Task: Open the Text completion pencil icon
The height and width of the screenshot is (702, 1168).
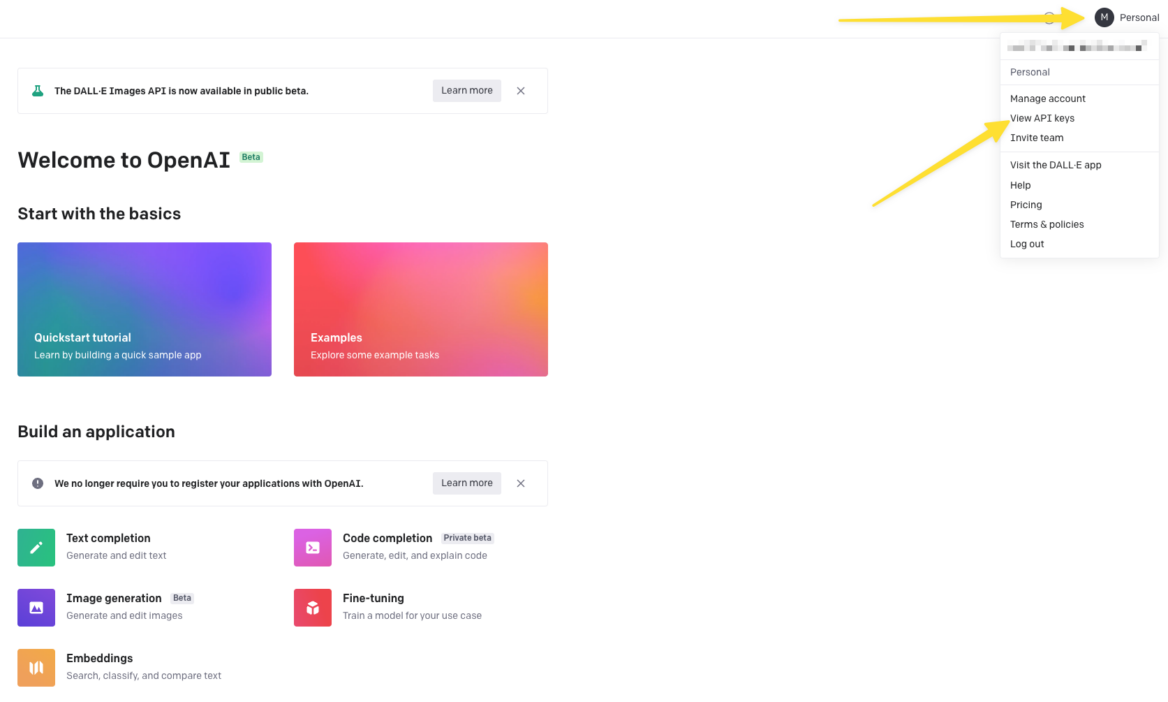Action: pyautogui.click(x=36, y=548)
